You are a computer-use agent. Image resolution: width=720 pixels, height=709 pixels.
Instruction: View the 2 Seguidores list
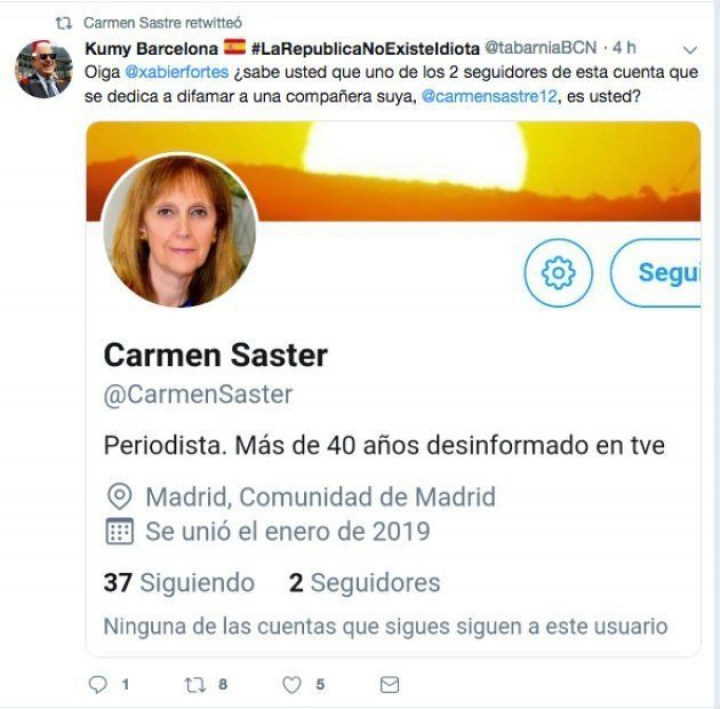point(365,582)
